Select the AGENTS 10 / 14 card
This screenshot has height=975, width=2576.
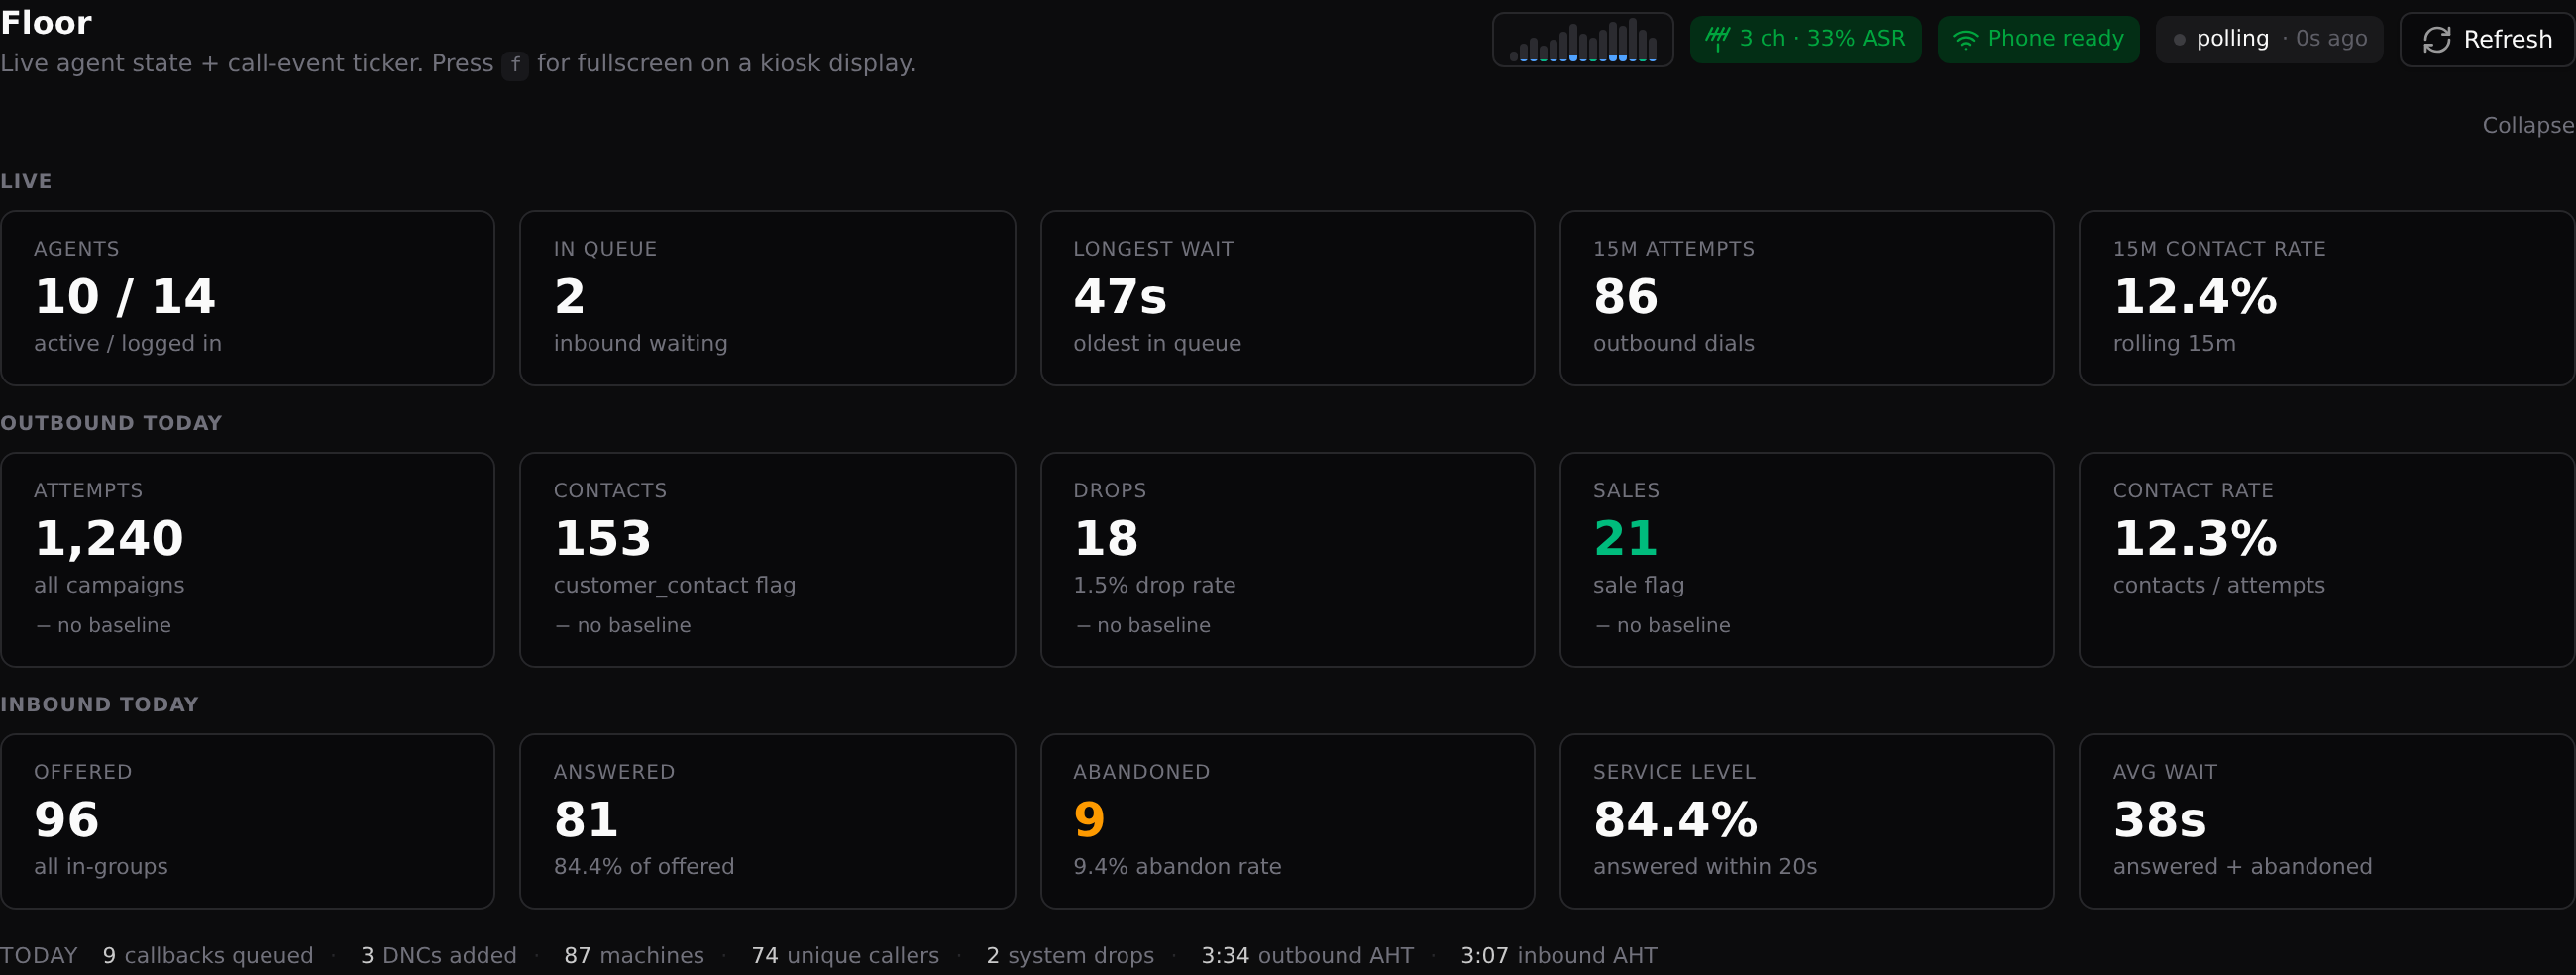(x=248, y=298)
